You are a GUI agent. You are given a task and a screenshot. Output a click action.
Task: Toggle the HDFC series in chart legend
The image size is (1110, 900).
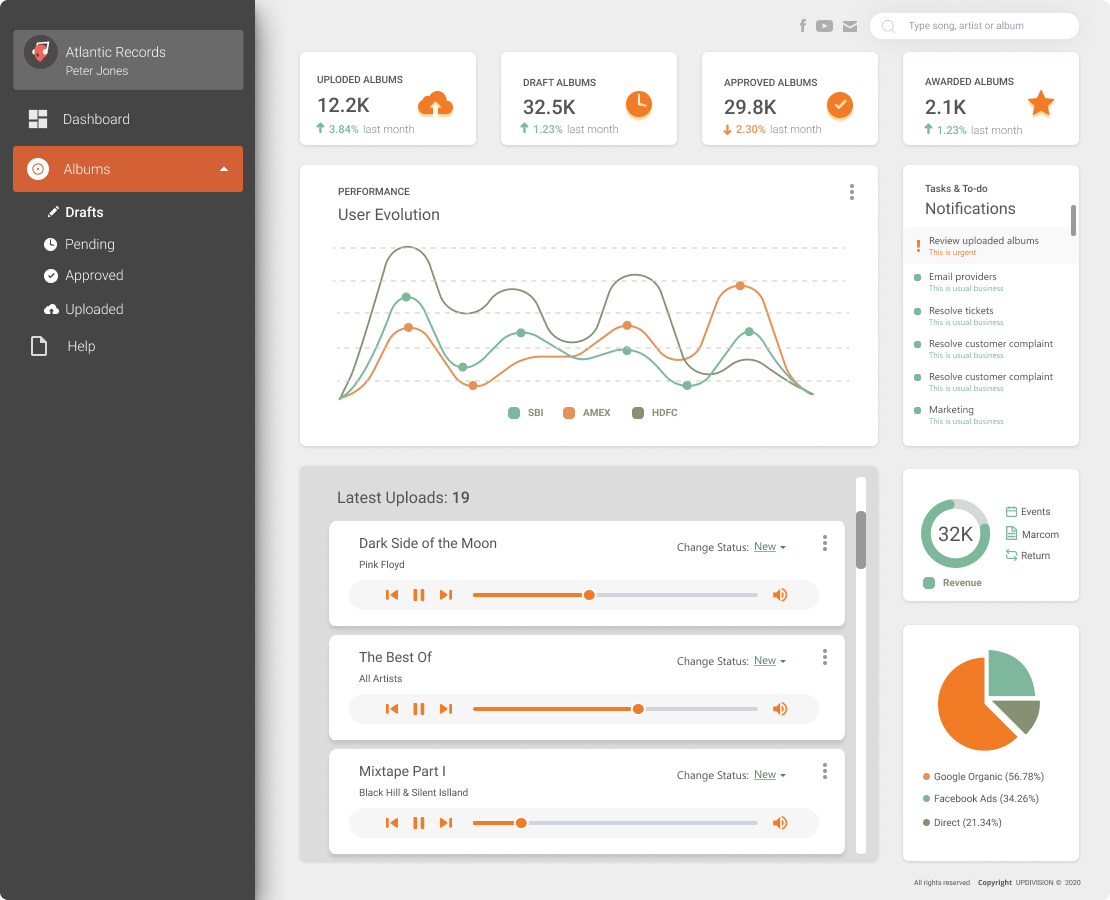pyautogui.click(x=655, y=413)
